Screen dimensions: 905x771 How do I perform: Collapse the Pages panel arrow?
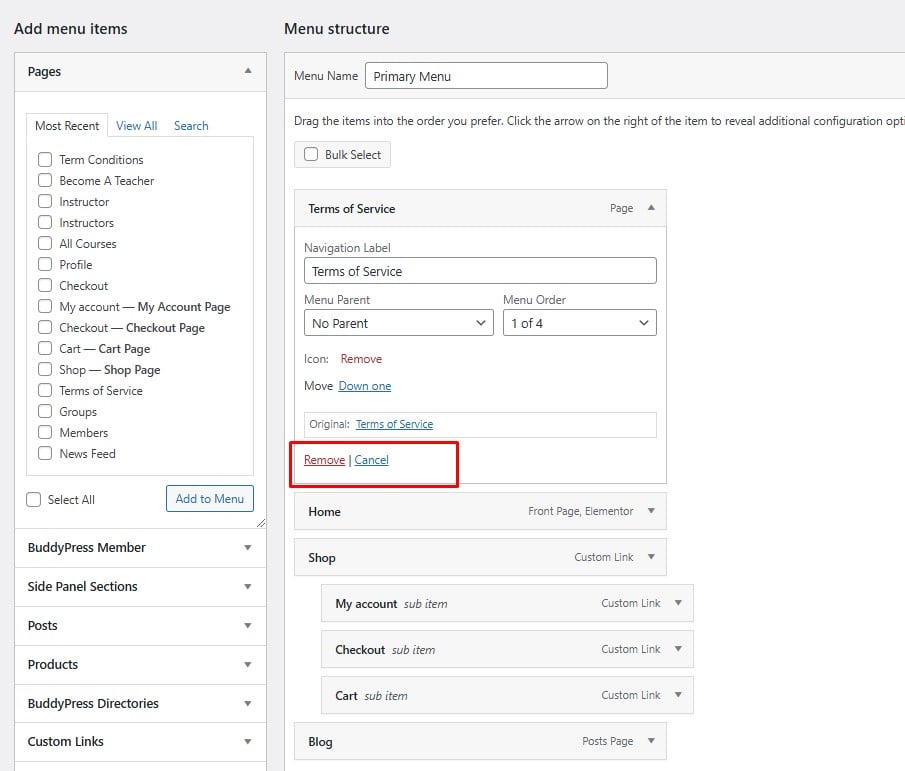coord(248,71)
